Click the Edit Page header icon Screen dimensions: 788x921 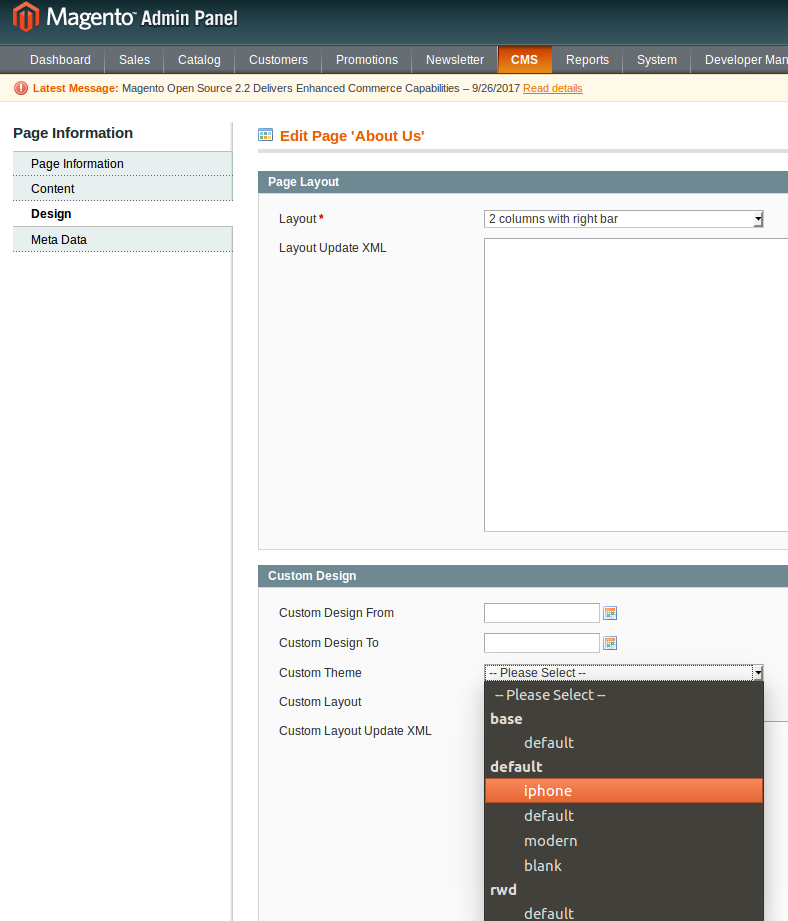[x=266, y=135]
